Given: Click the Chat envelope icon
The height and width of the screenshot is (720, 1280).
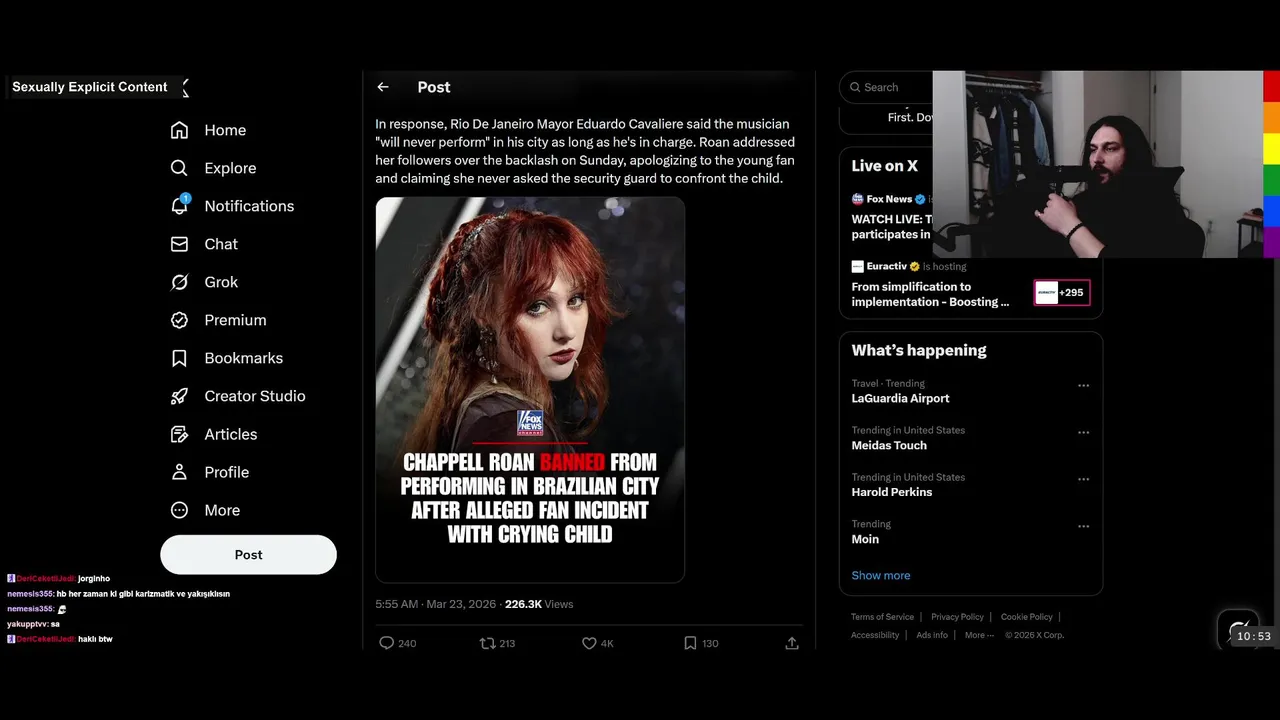Looking at the screenshot, I should (179, 244).
